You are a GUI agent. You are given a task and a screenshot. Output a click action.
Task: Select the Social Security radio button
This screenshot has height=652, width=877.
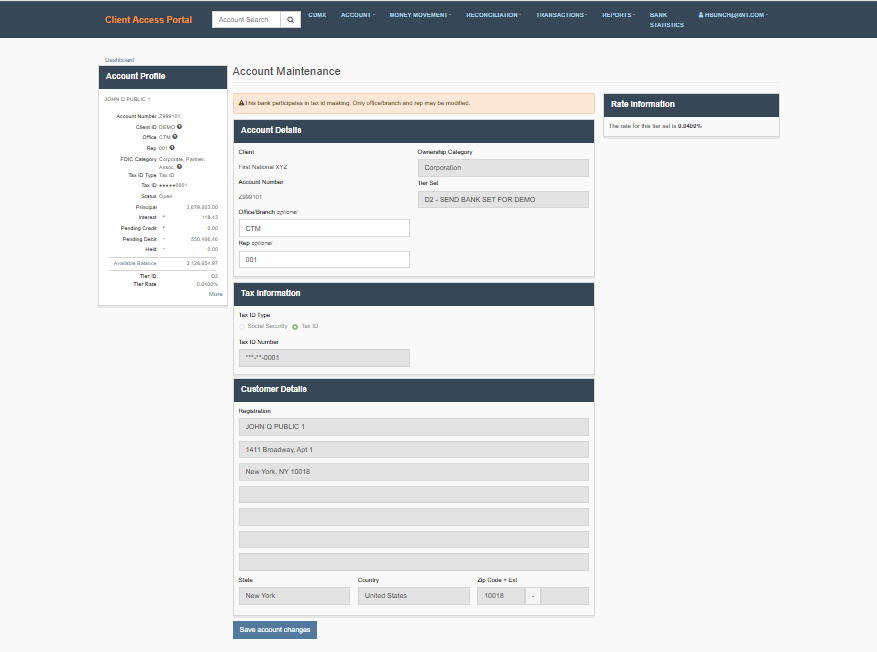click(x=242, y=327)
